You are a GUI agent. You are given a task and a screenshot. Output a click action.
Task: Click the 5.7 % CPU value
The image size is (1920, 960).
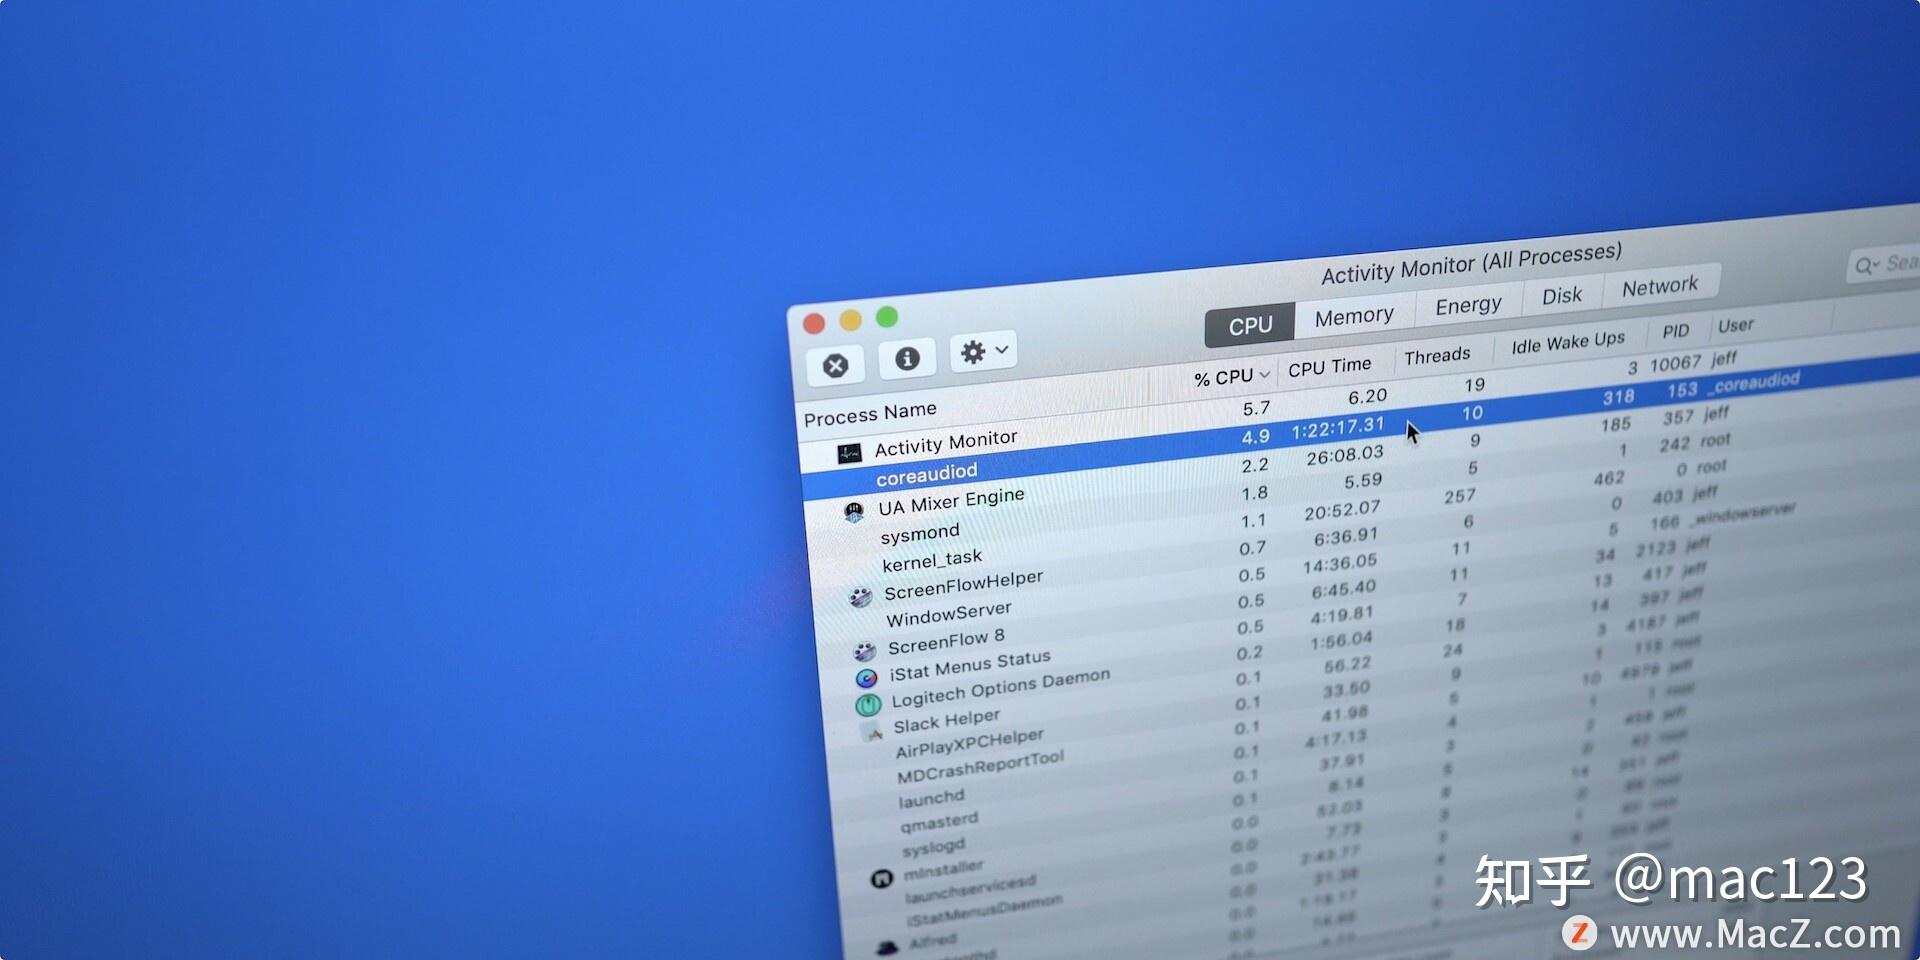[1256, 408]
